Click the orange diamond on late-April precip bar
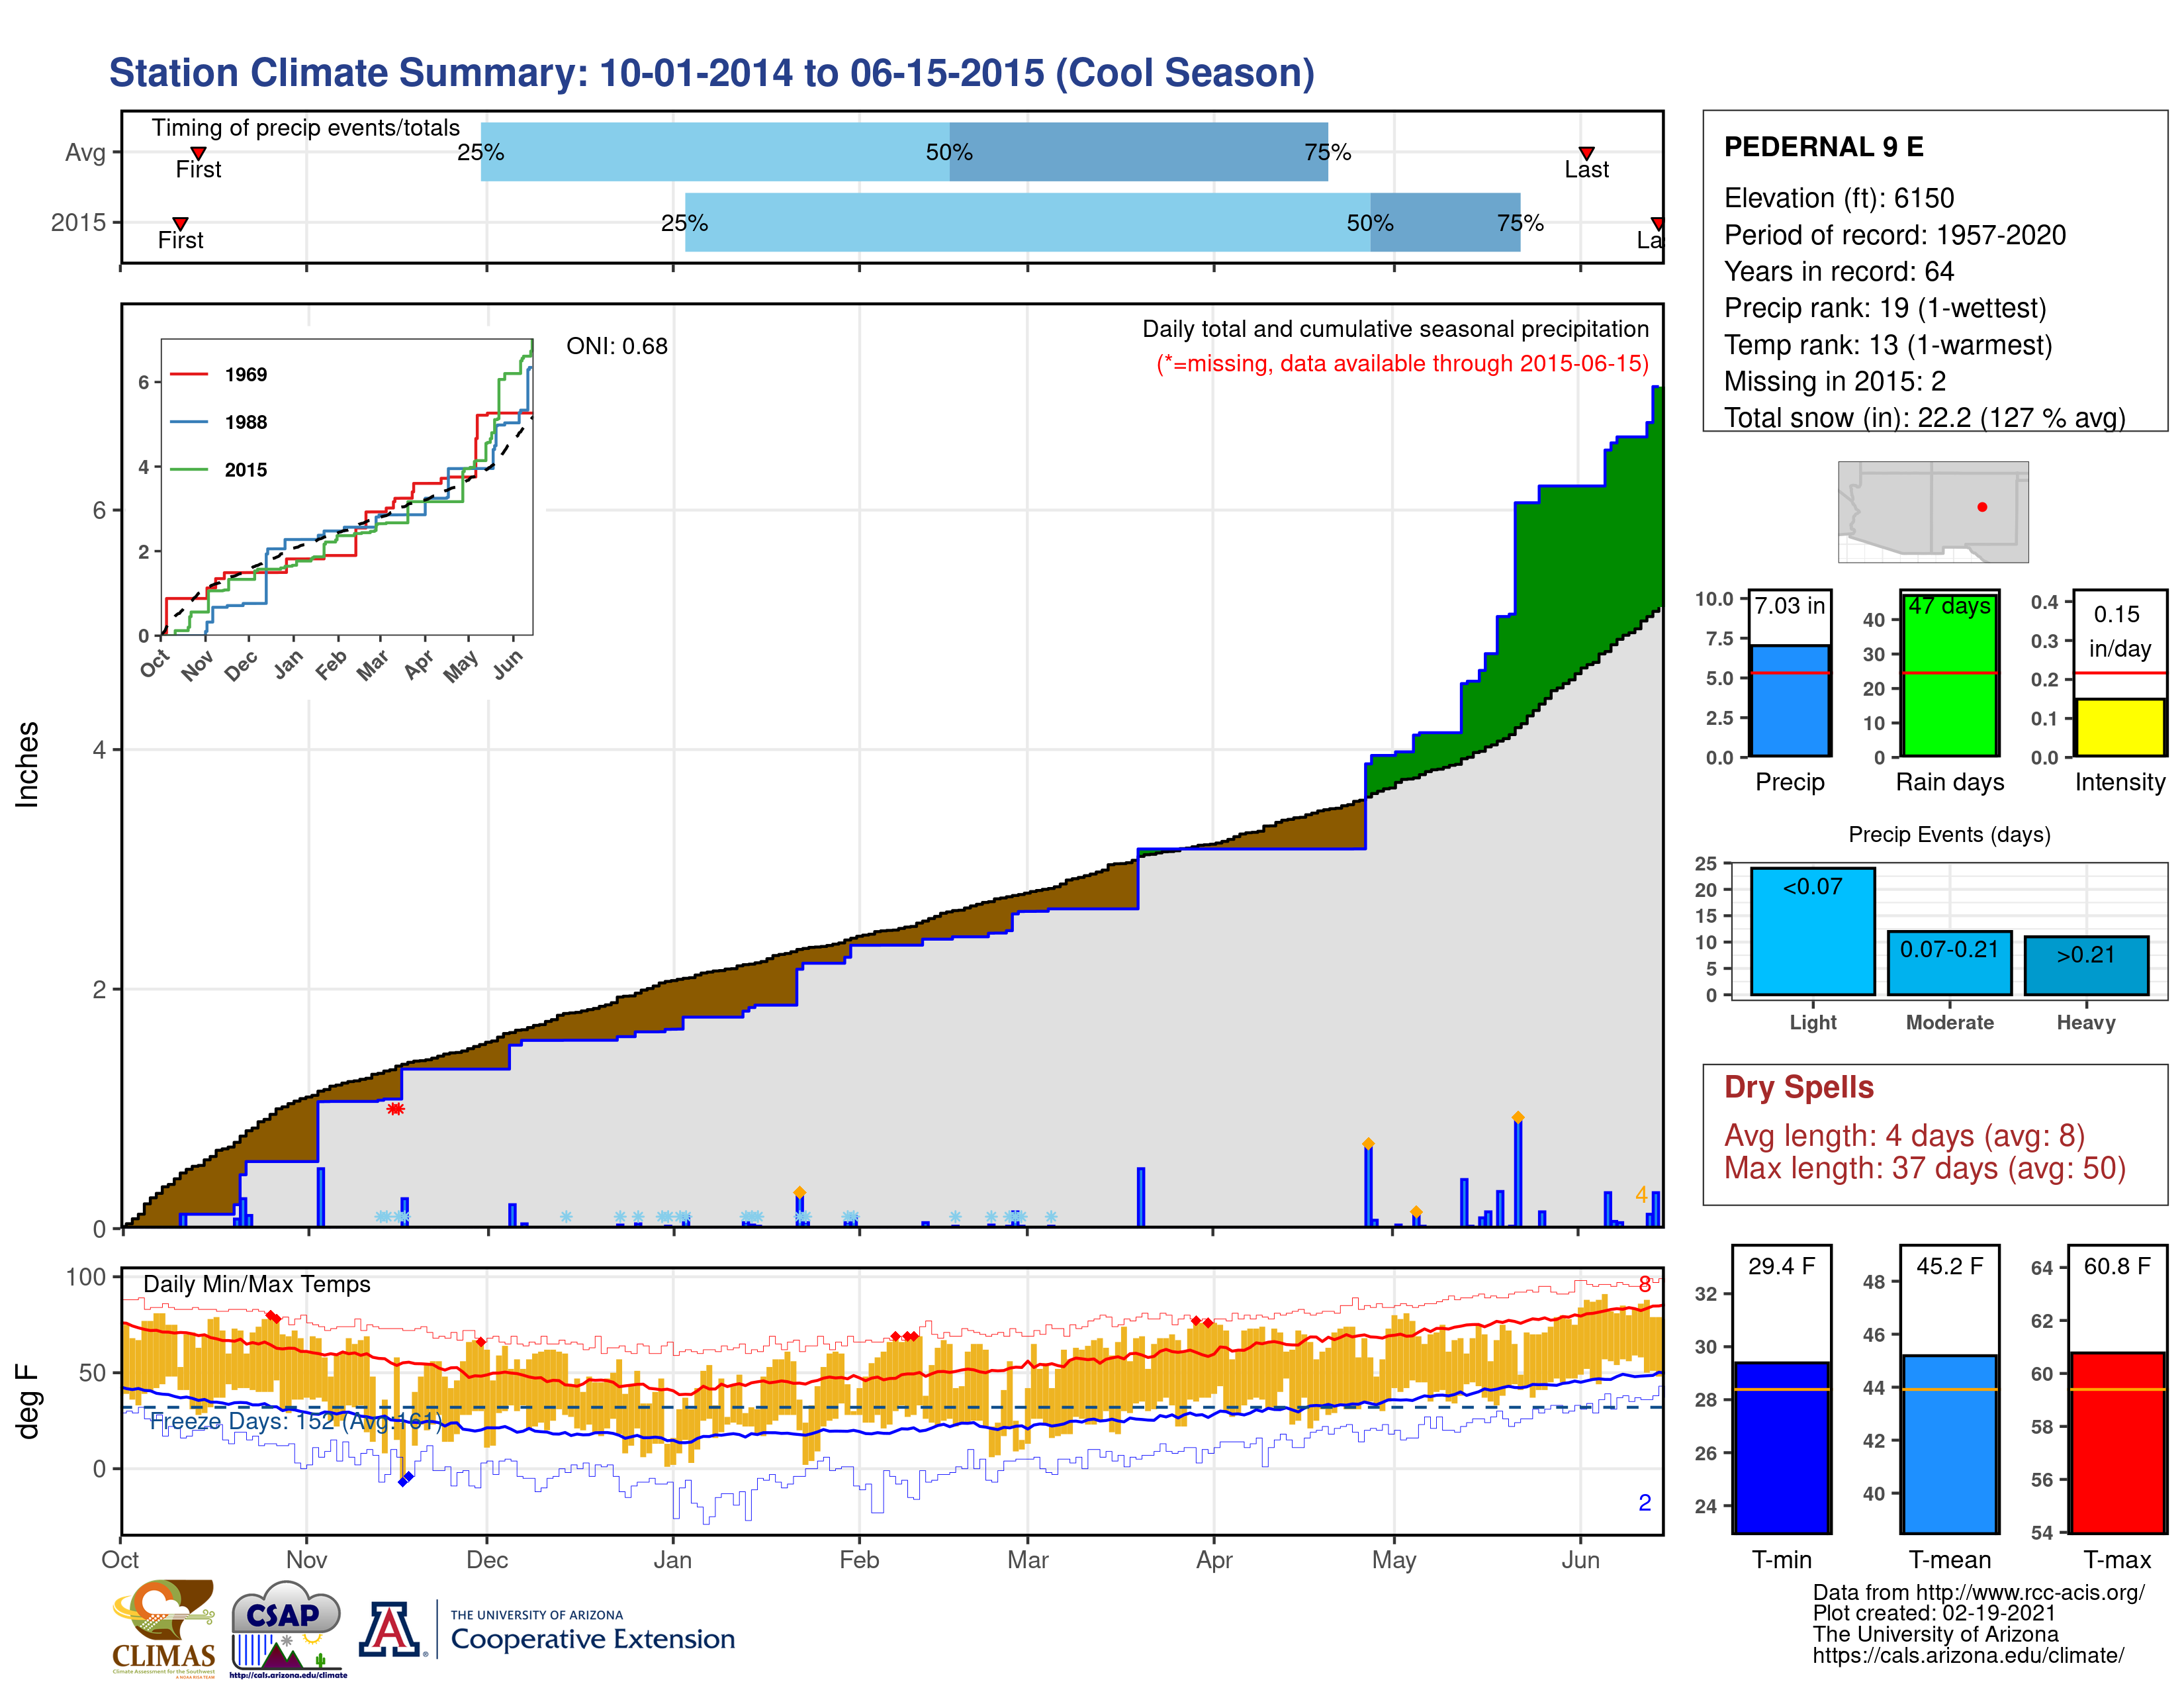 coord(1368,1143)
